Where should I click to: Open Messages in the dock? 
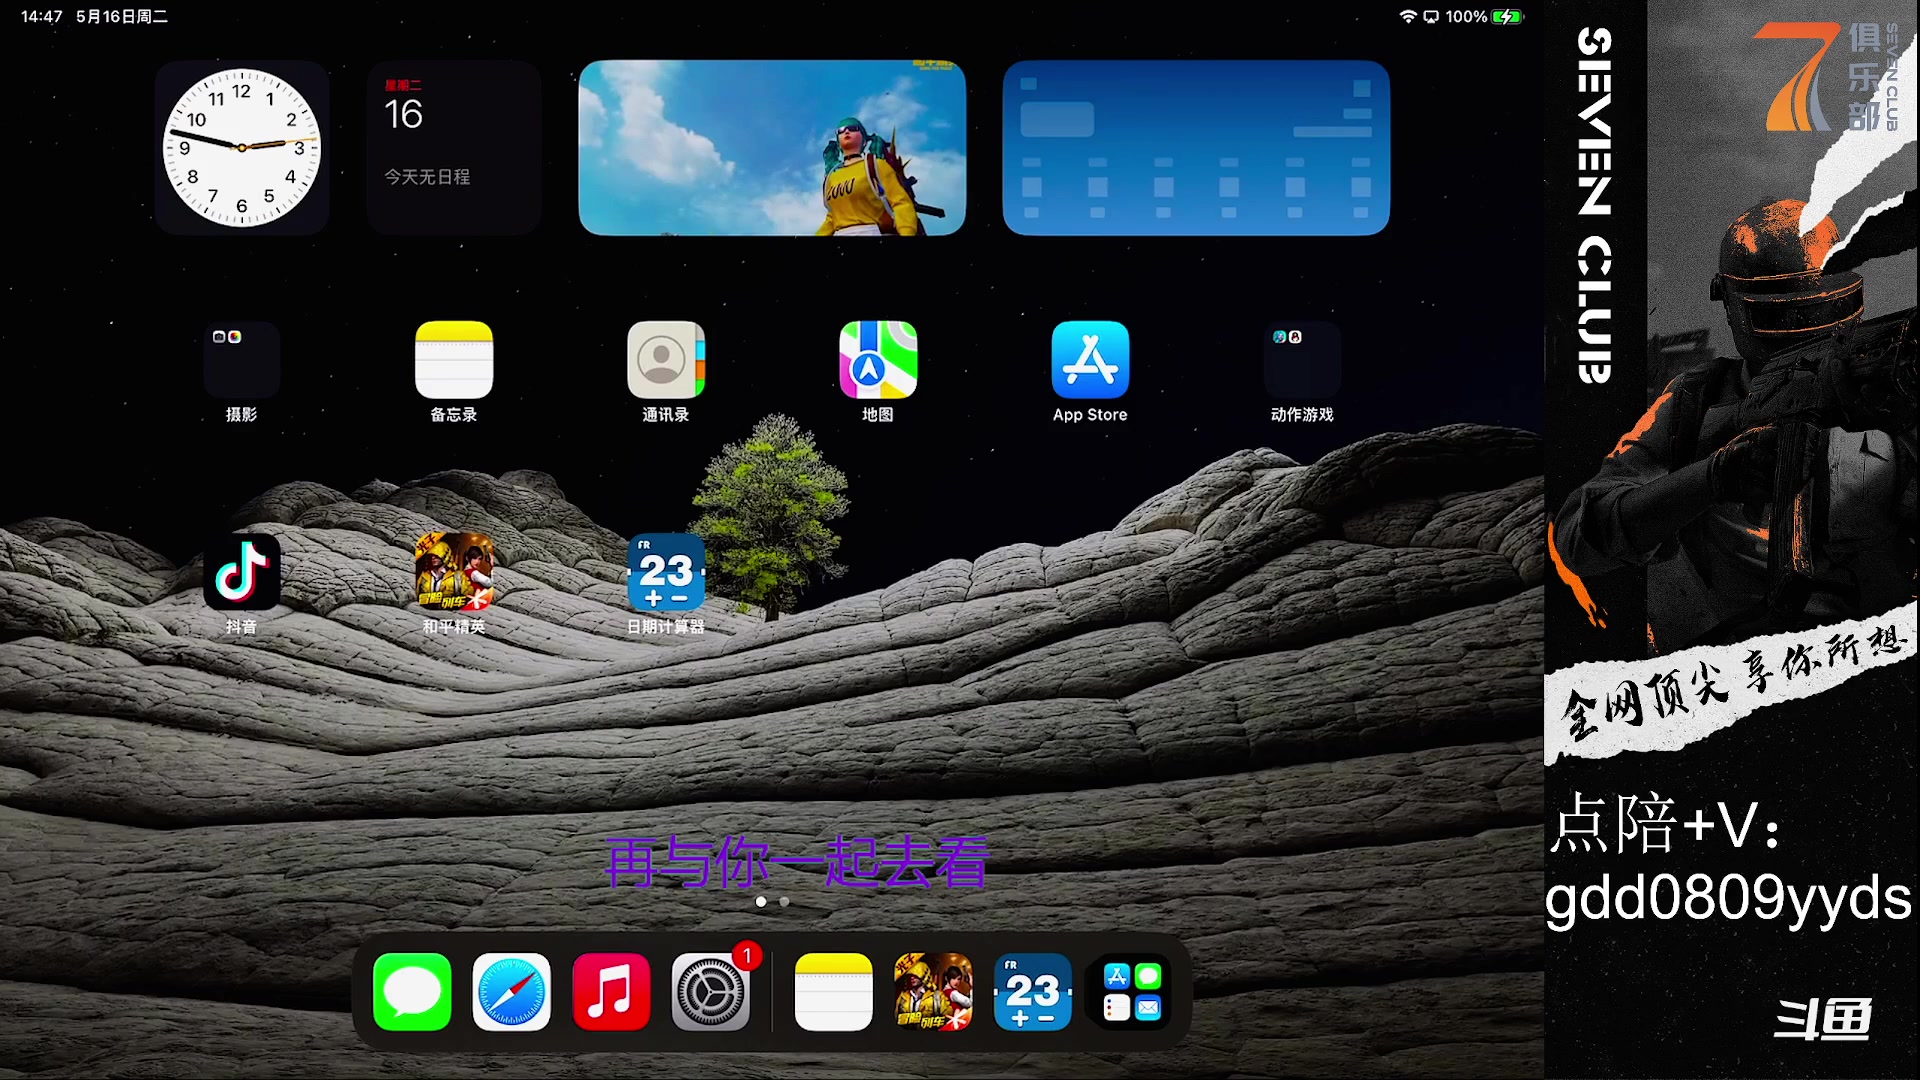412,992
